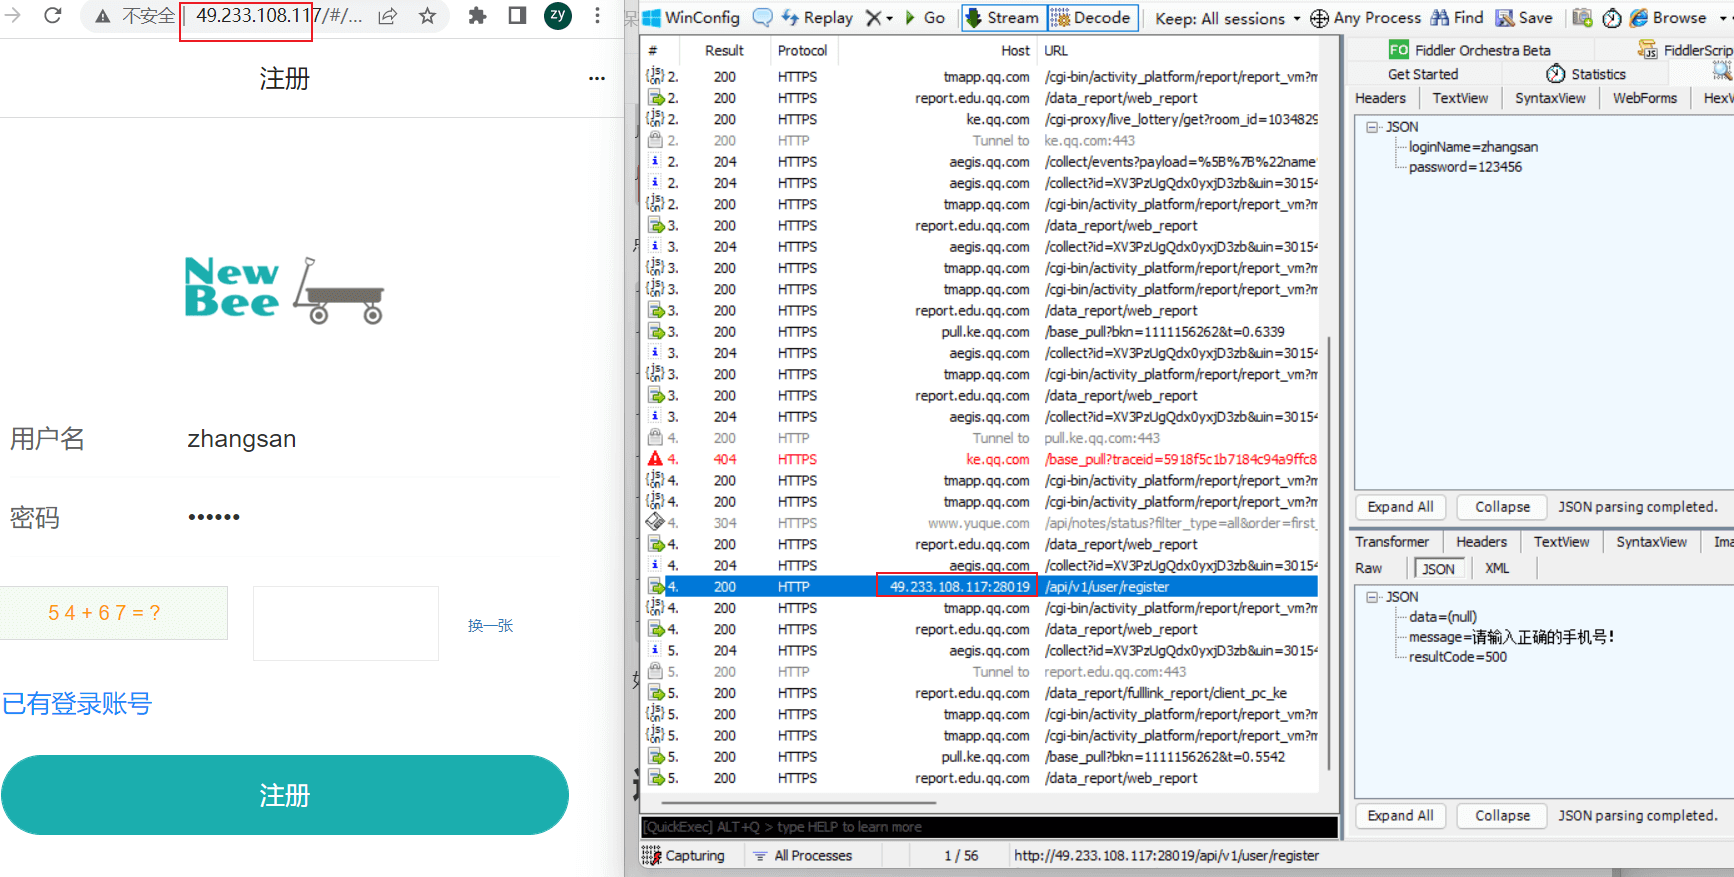Screen dimensions: 1734x877
Task: Sort sessions by Result column header
Action: [x=724, y=51]
